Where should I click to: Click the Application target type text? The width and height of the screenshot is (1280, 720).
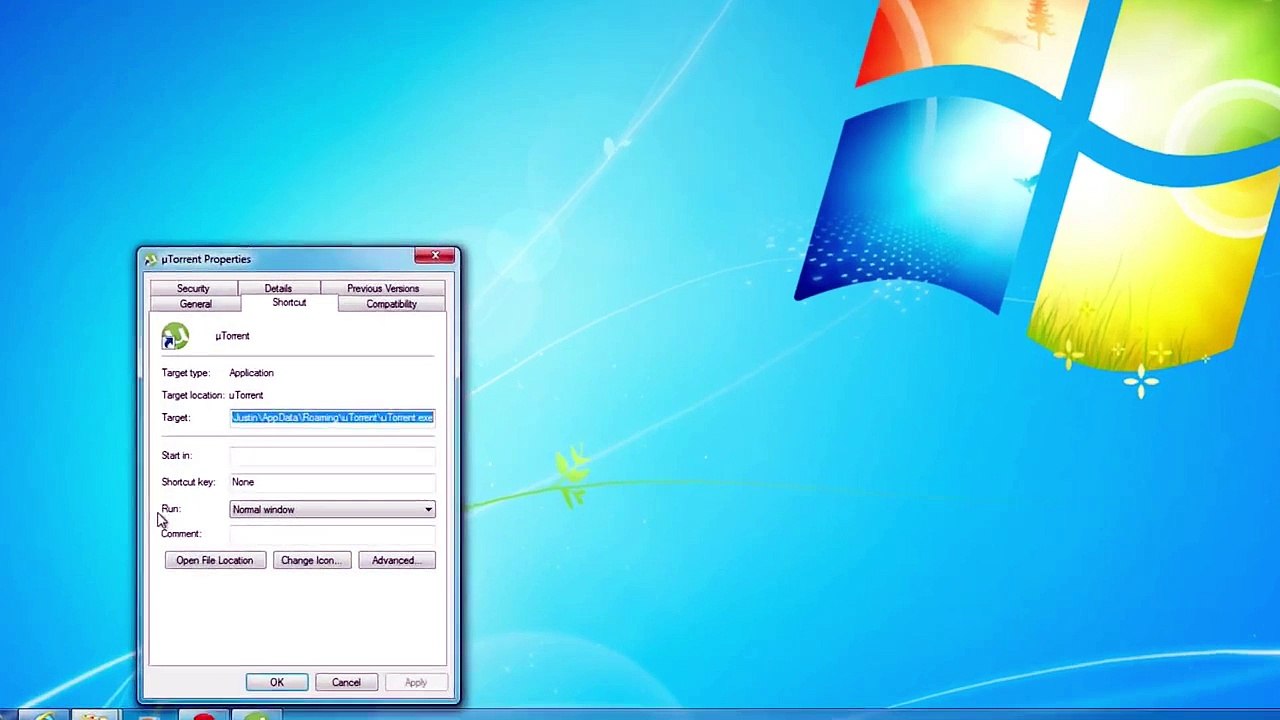click(x=251, y=373)
